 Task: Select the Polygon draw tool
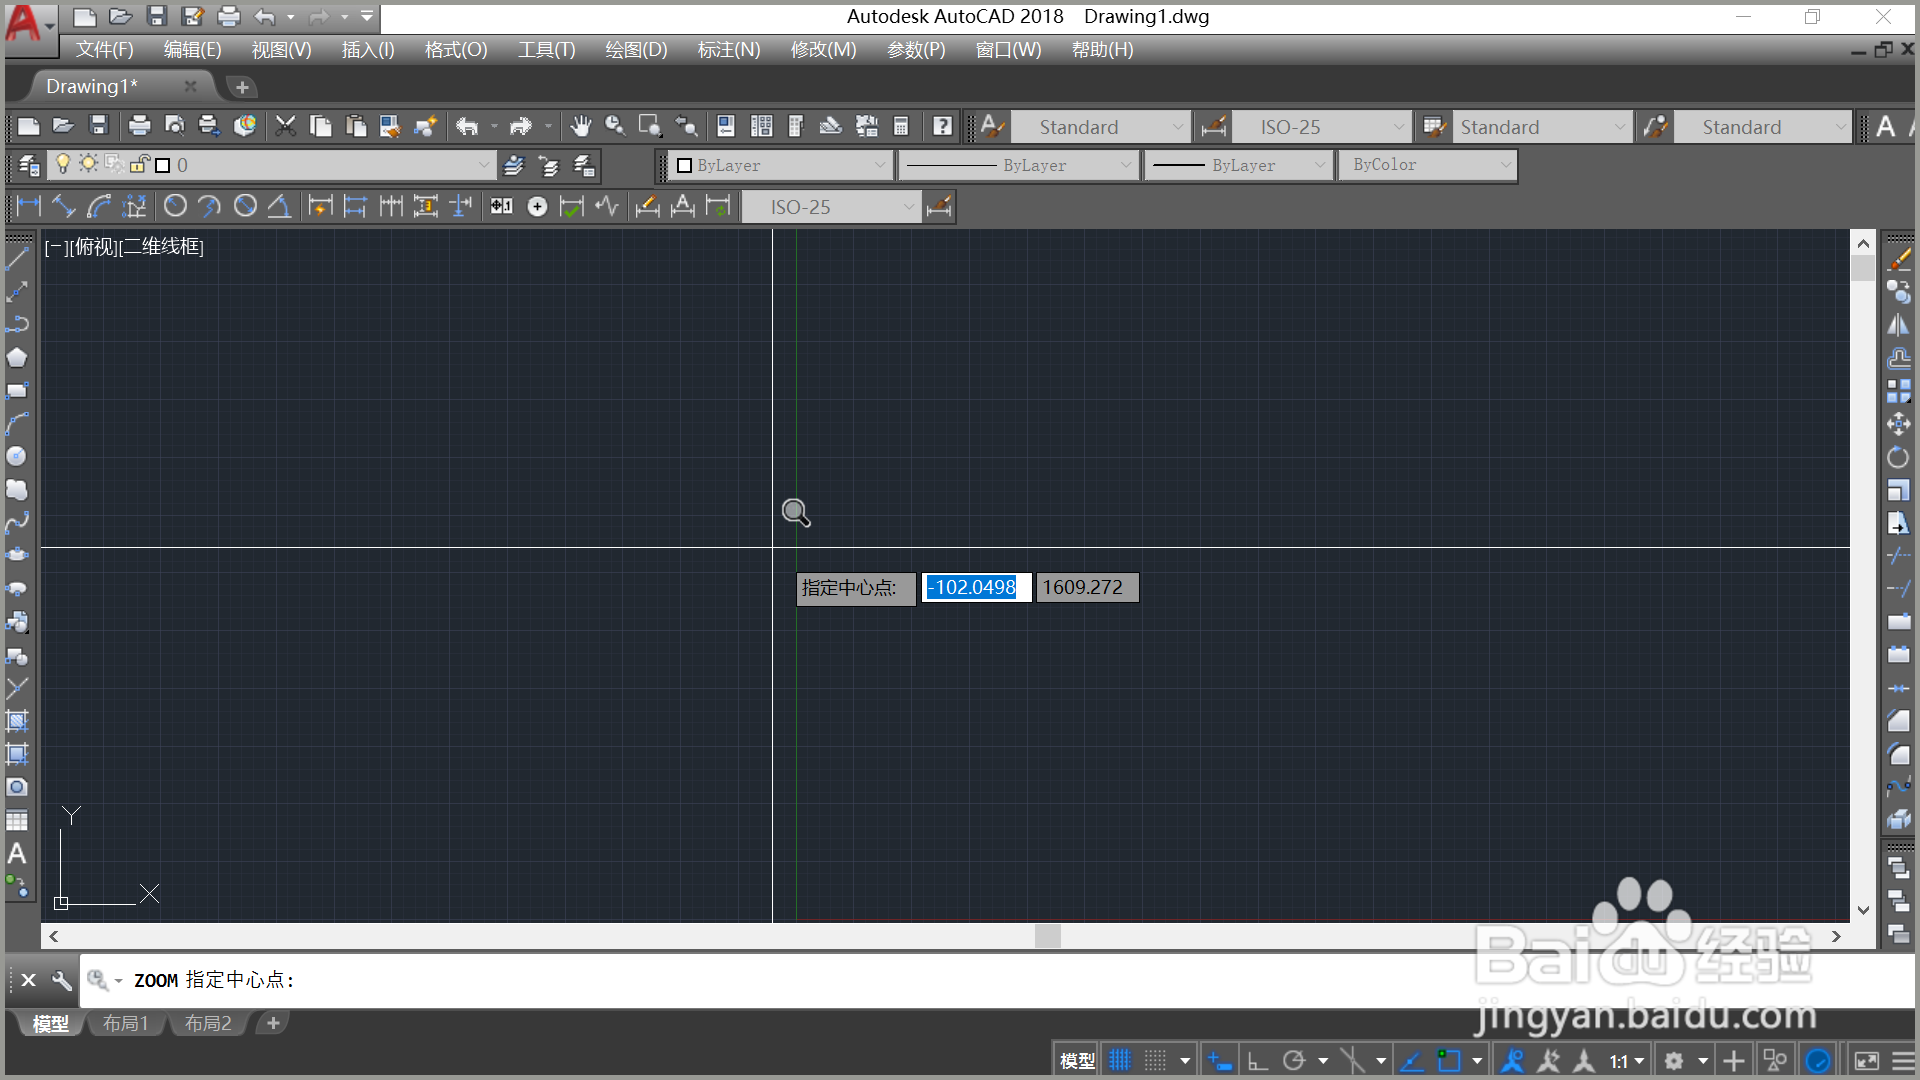pos(17,358)
